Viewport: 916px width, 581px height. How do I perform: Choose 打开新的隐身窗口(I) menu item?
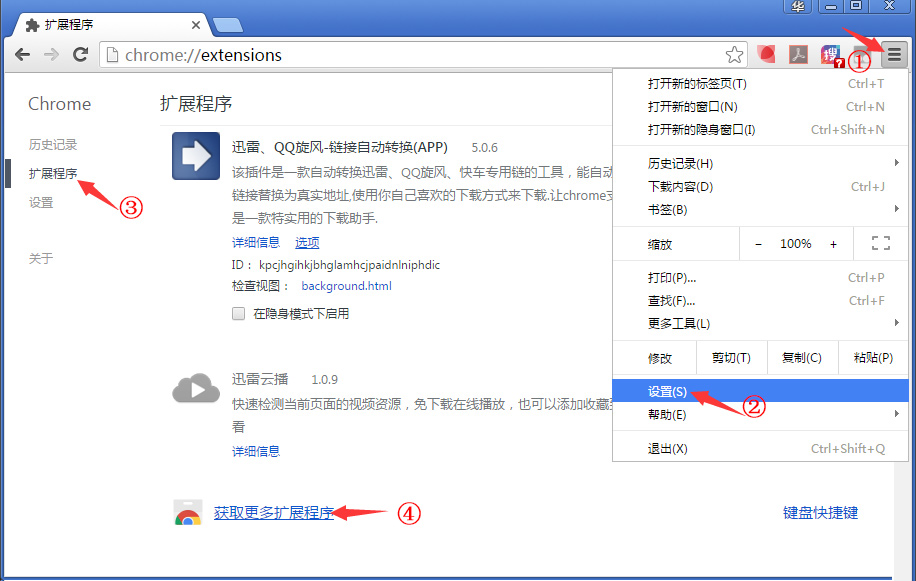(701, 130)
